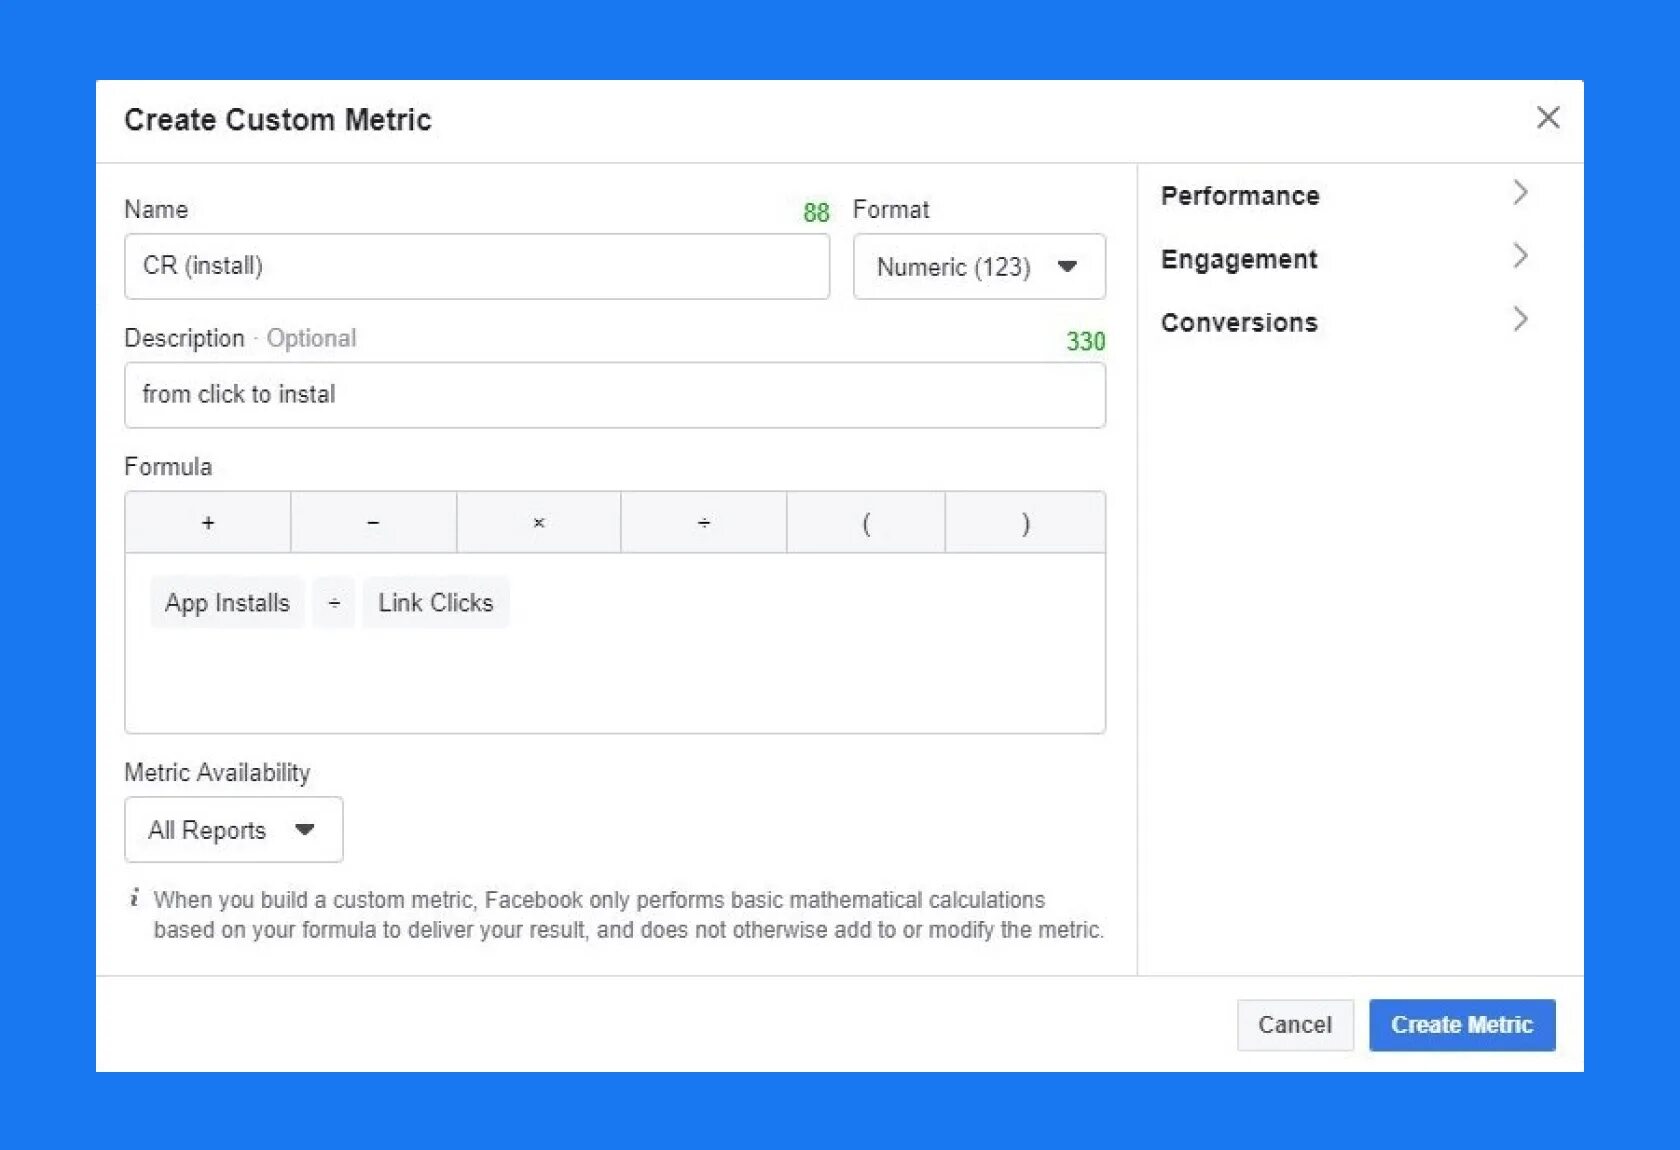Viewport: 1680px width, 1150px height.
Task: Click the Name field containing CR (install)
Action: point(476,267)
